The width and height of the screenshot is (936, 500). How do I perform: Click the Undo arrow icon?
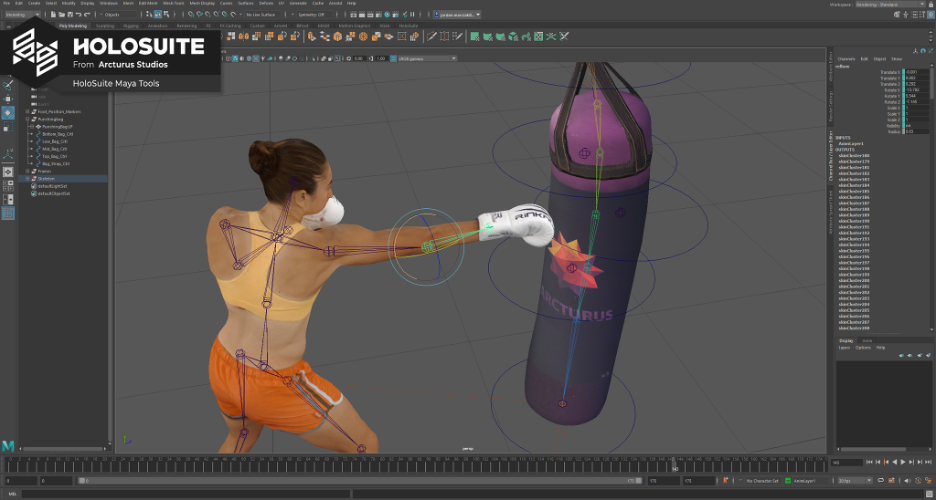pyautogui.click(x=78, y=14)
